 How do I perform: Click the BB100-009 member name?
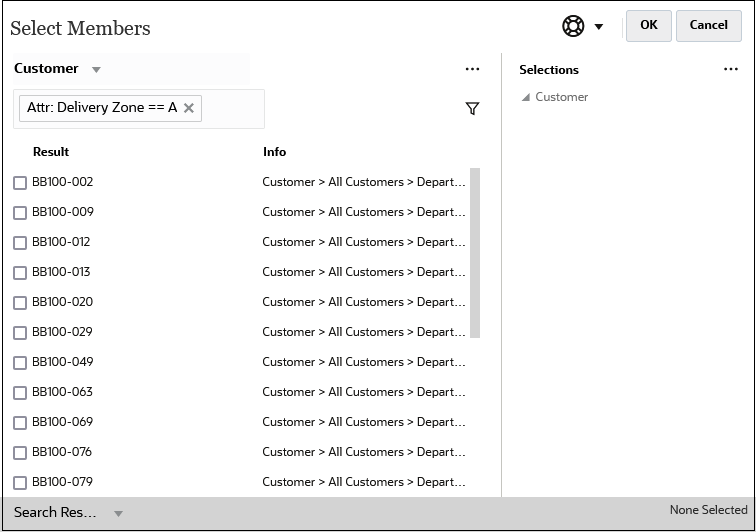coord(63,212)
